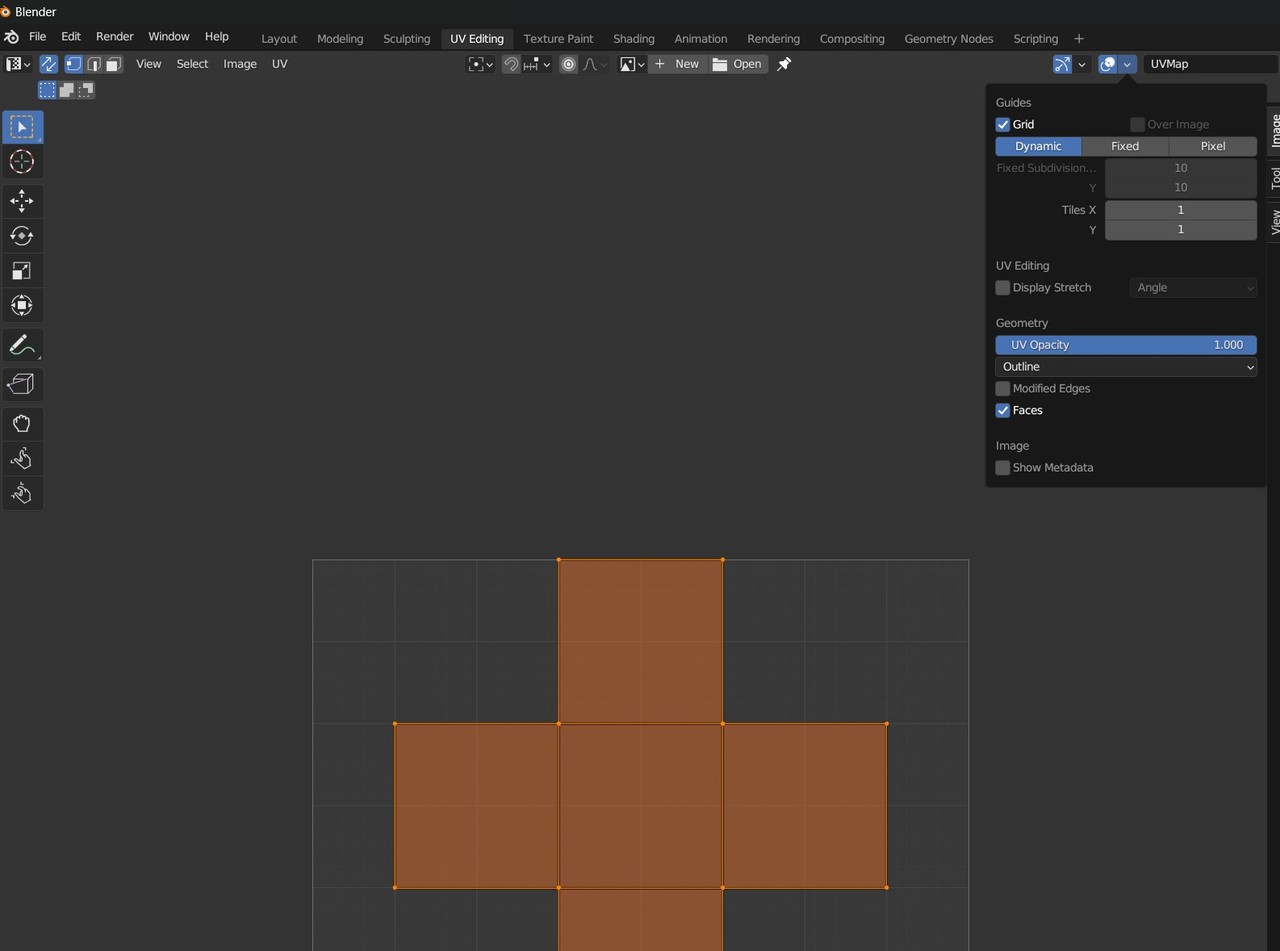Viewport: 1280px width, 951px height.
Task: Open the Window menu
Action: 169,37
